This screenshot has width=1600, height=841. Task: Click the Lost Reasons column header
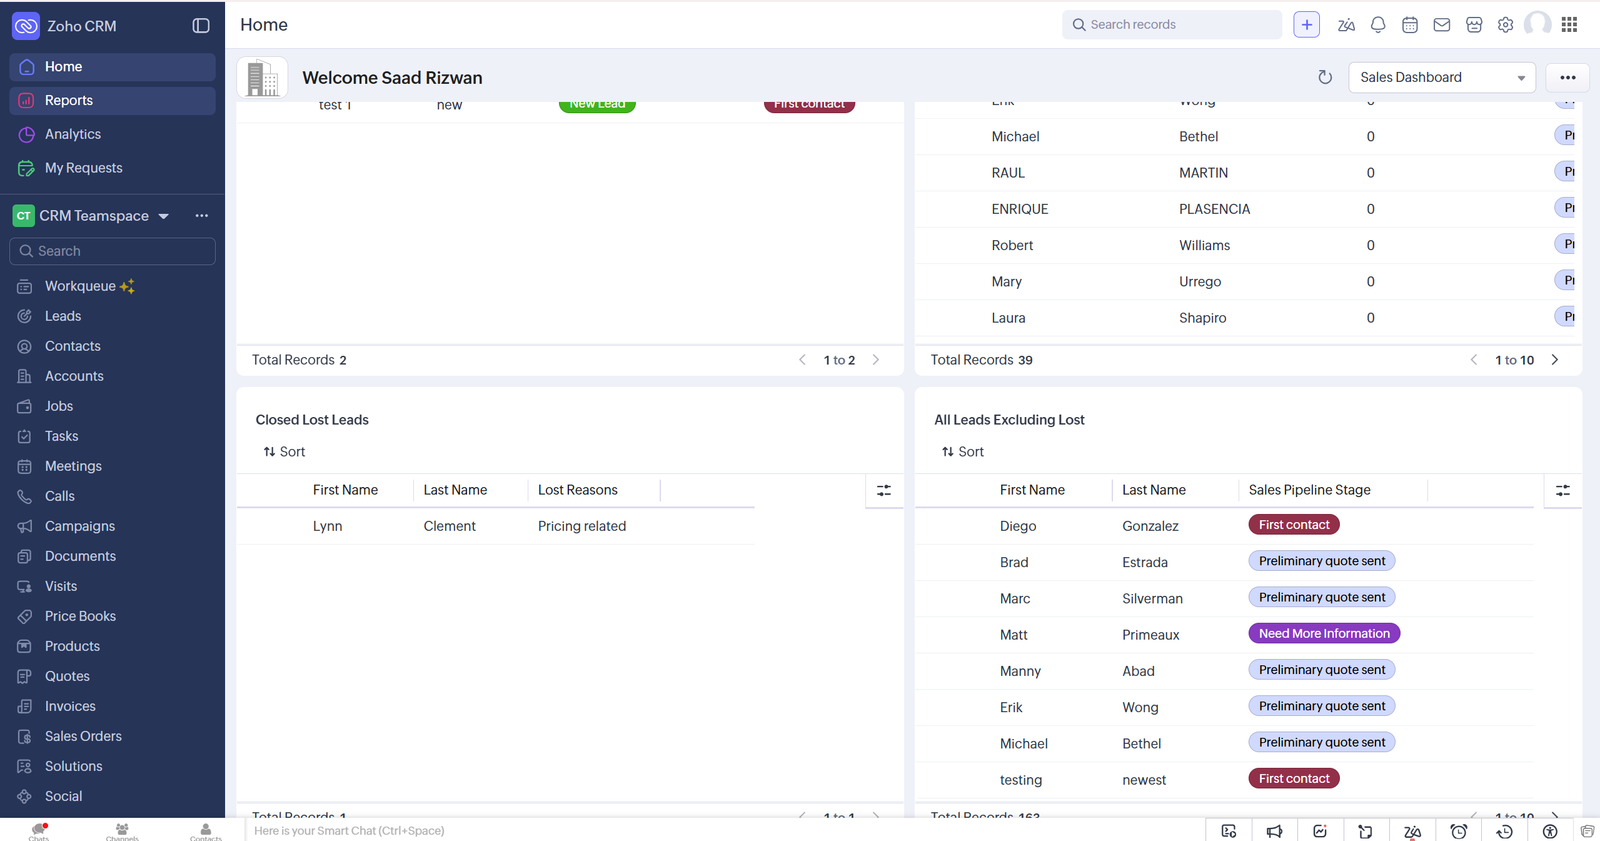pos(578,490)
